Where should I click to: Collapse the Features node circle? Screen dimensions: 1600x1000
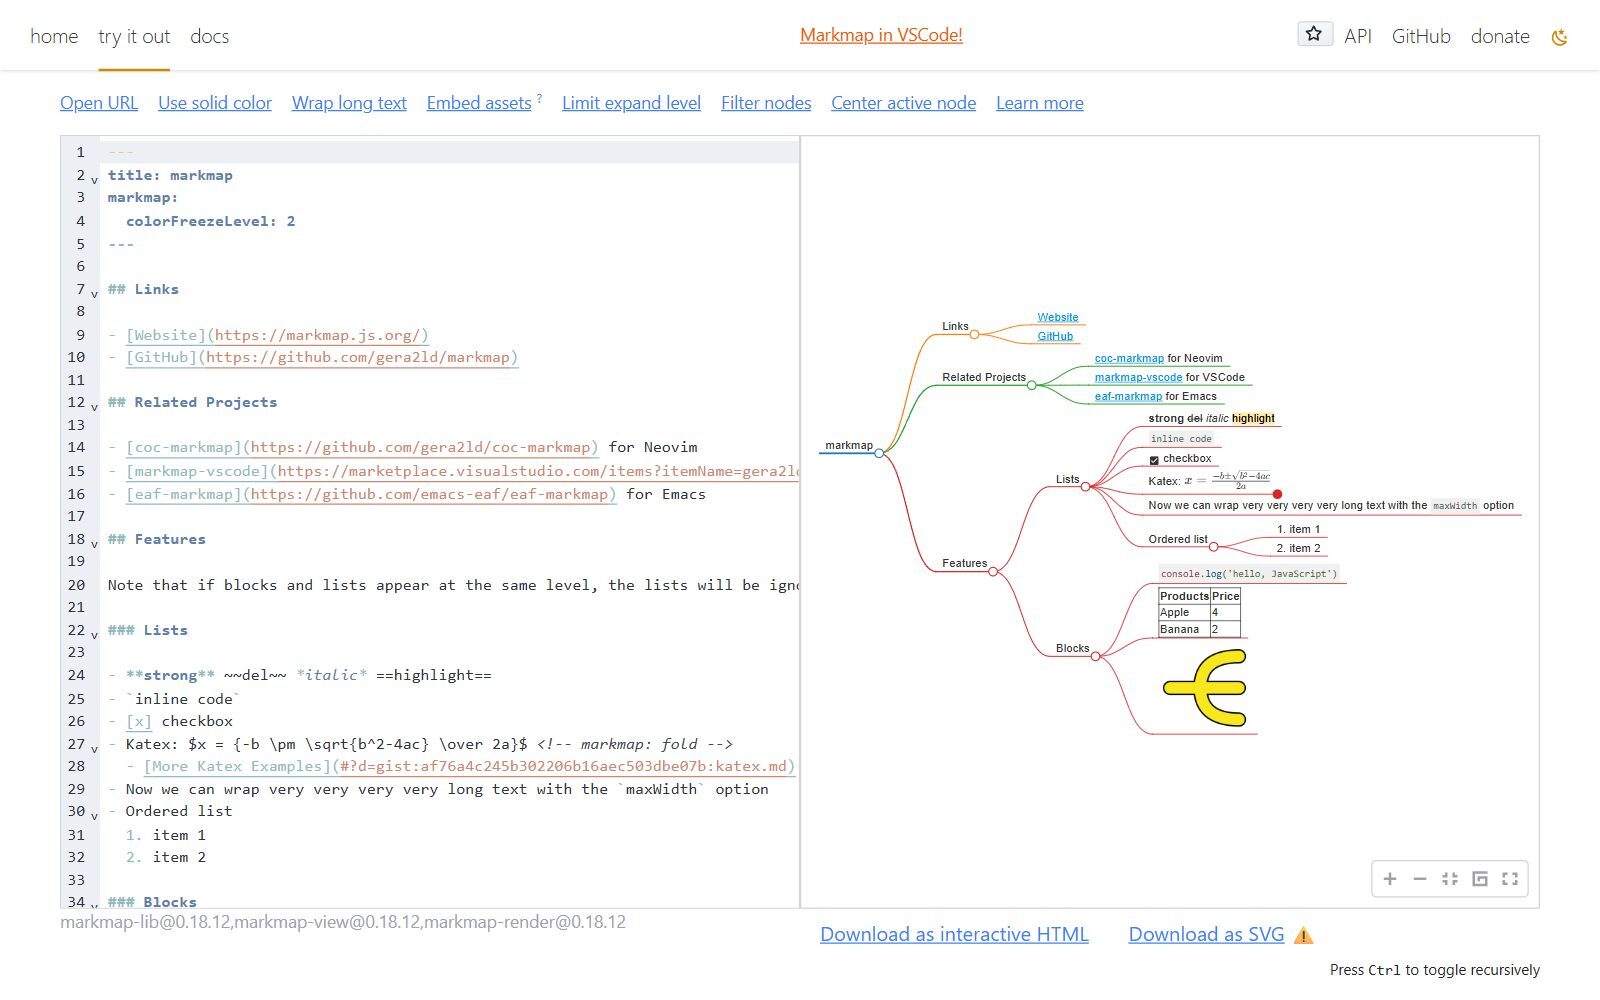pyautogui.click(x=993, y=572)
